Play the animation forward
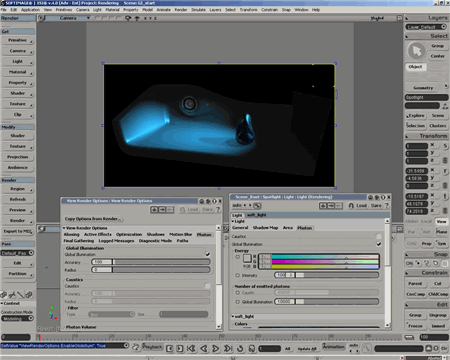 216,348
